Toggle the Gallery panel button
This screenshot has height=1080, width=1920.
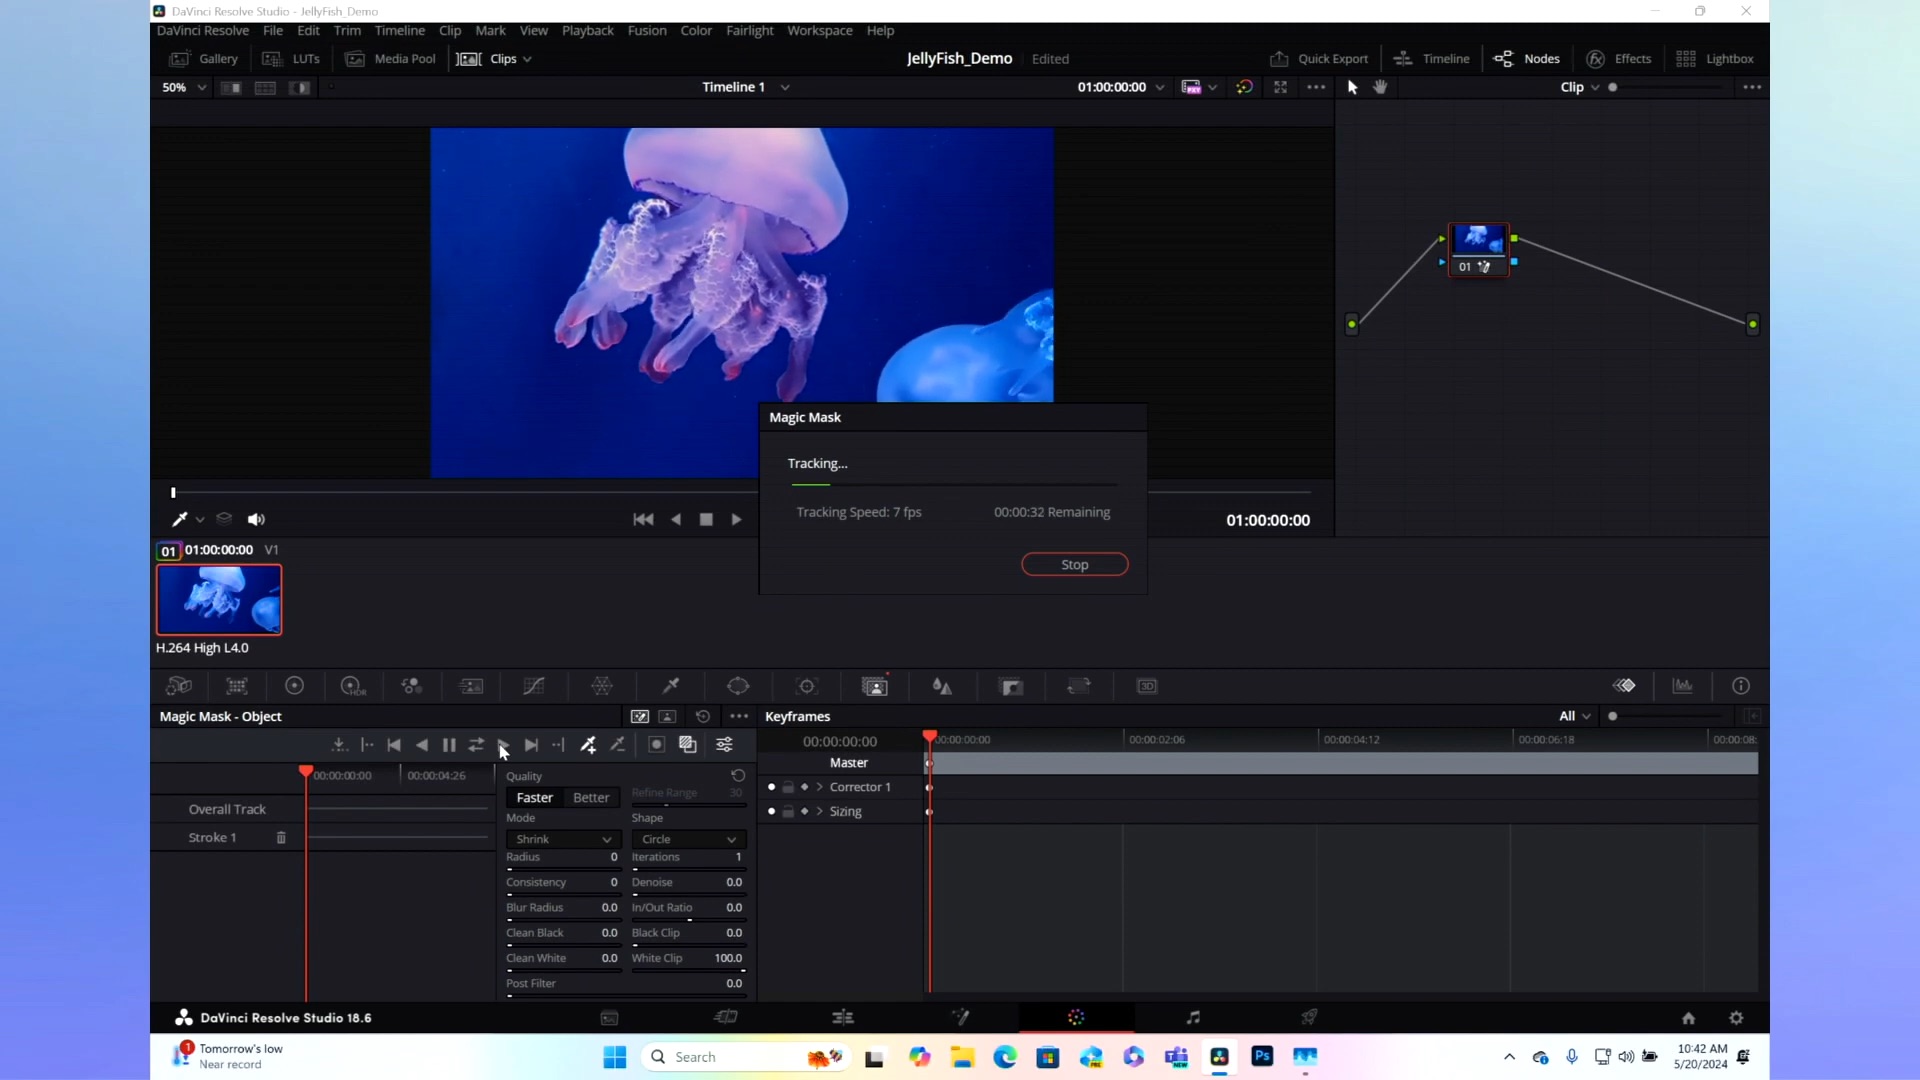[204, 59]
